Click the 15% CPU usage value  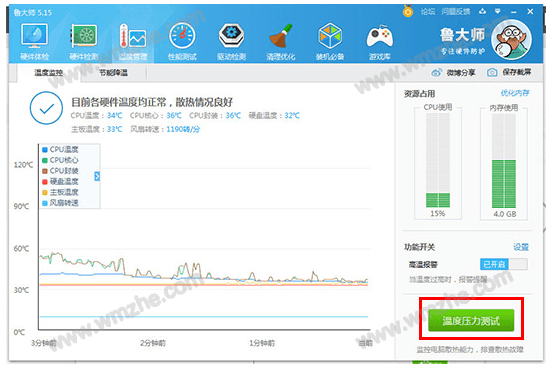[x=438, y=214]
